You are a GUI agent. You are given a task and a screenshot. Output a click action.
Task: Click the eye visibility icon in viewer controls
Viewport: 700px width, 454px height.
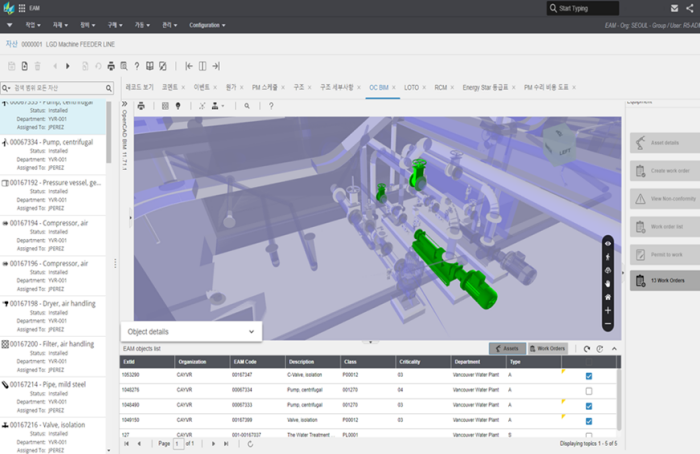tap(608, 243)
